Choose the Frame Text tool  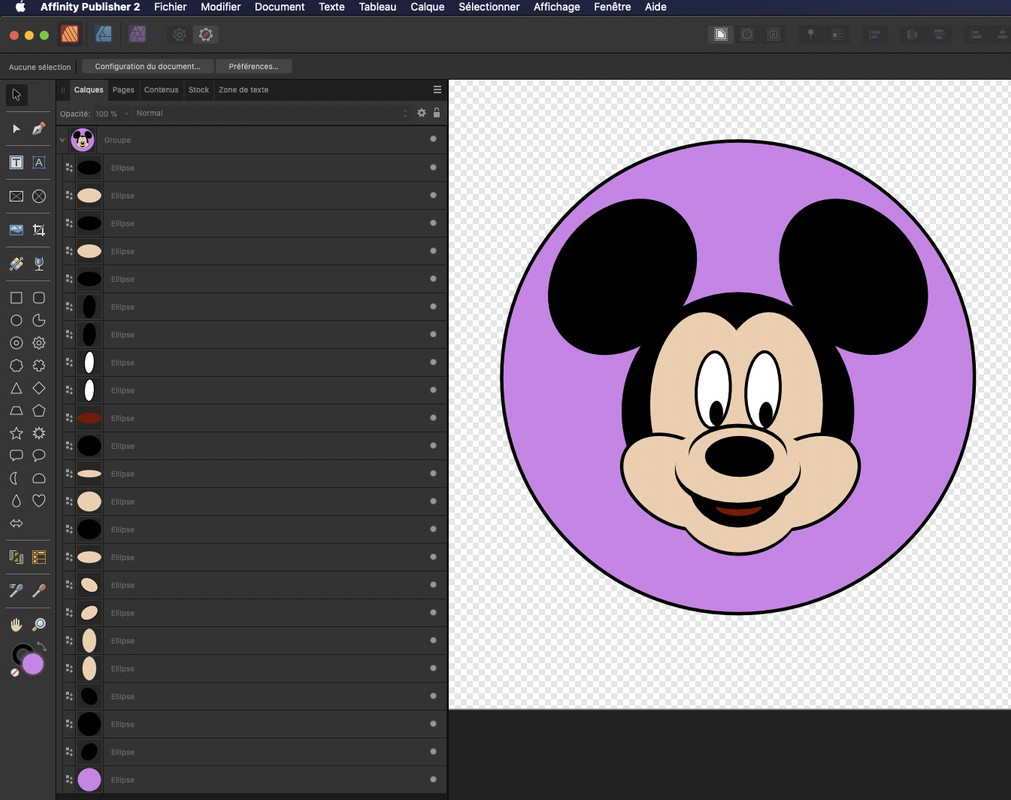click(16, 162)
